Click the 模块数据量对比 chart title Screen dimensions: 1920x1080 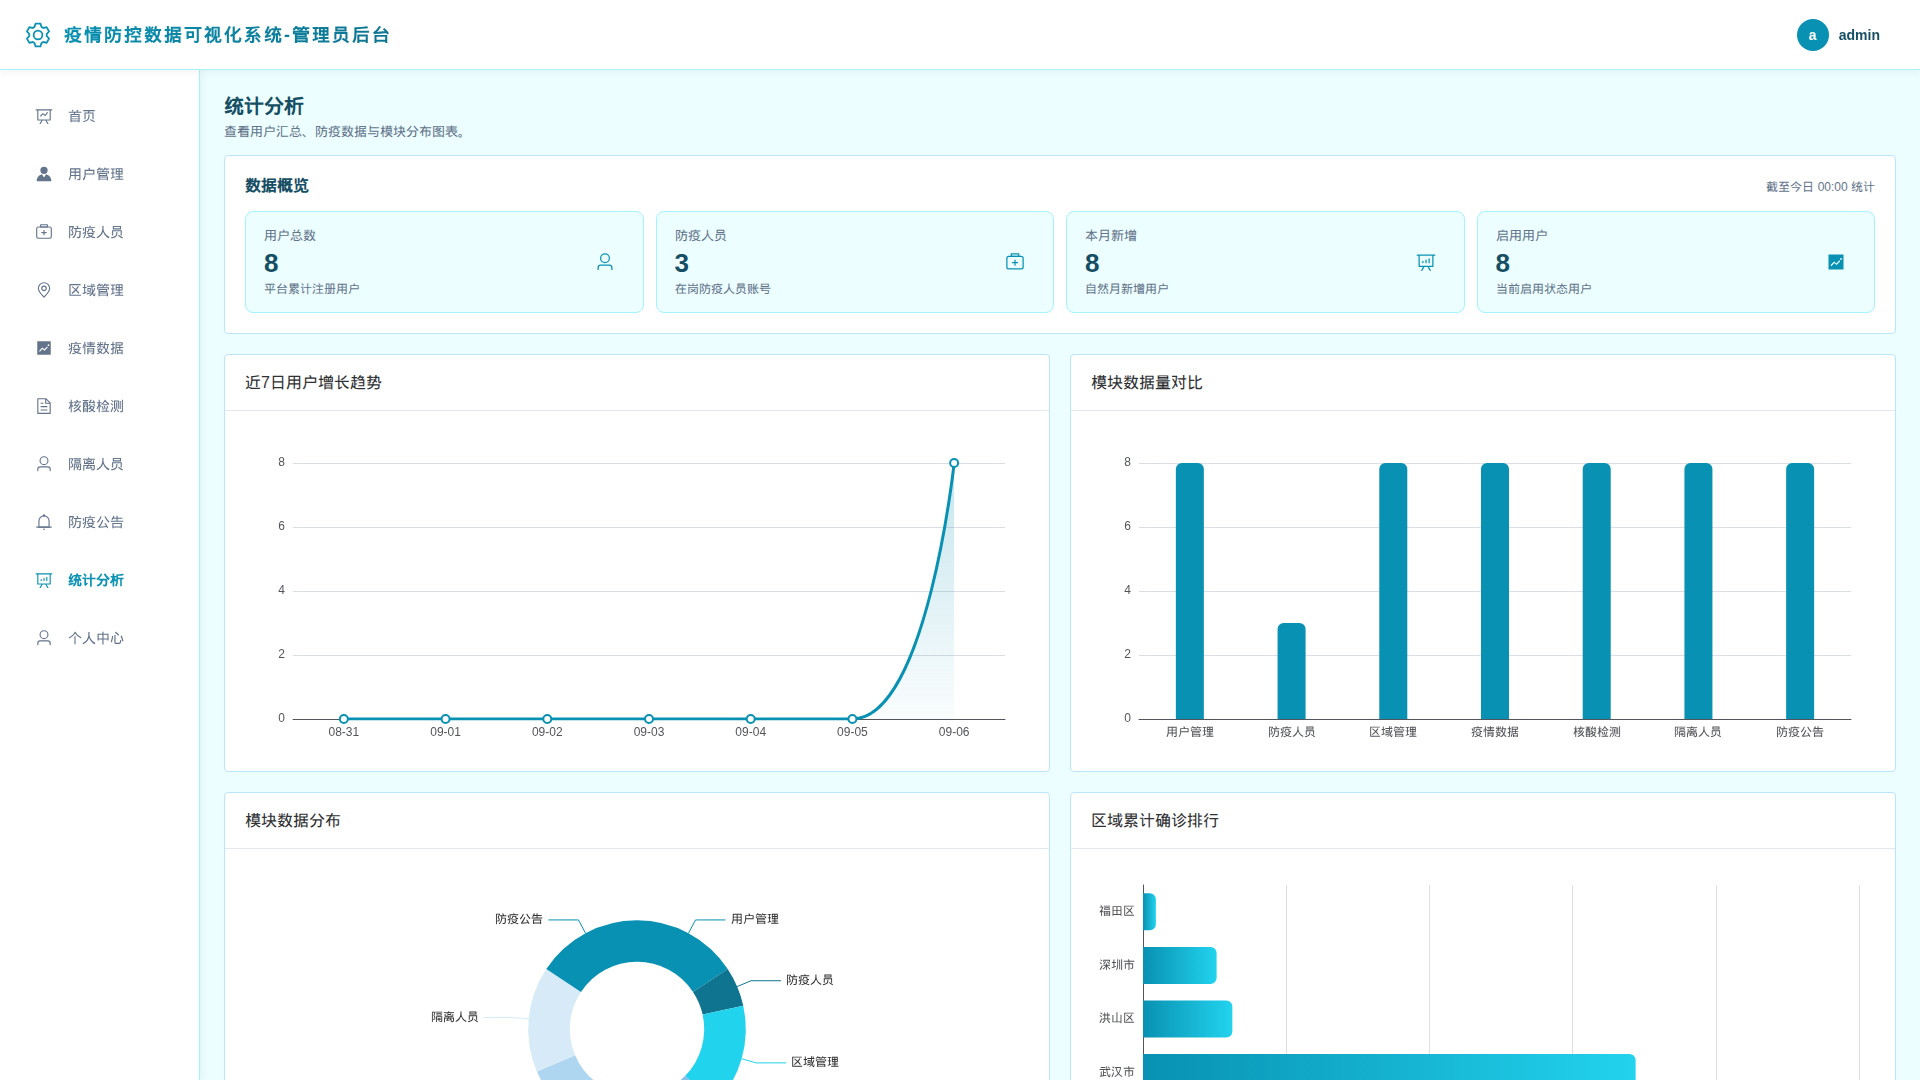[x=1147, y=383]
